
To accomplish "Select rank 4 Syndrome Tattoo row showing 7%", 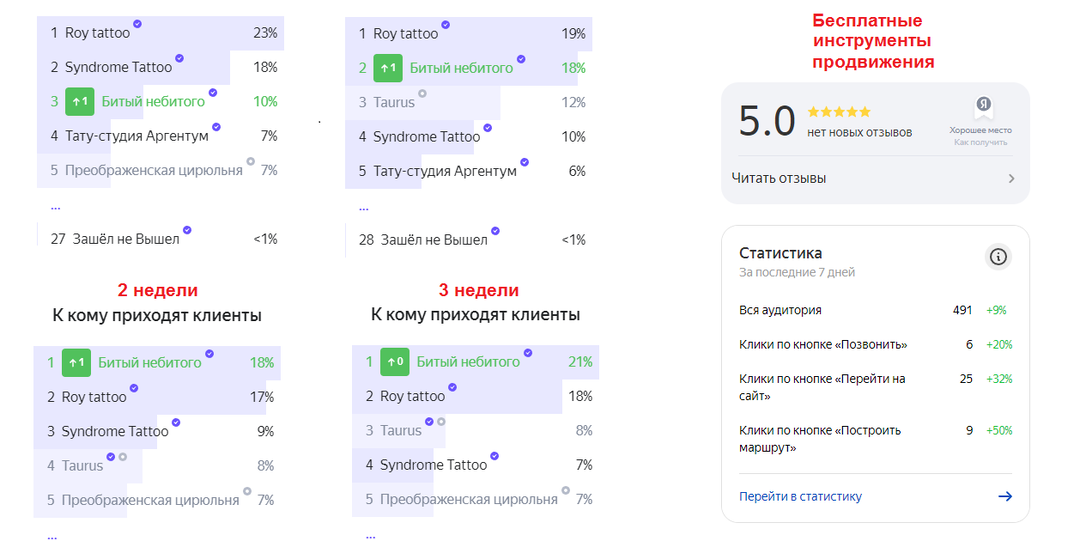I will pyautogui.click(x=475, y=466).
